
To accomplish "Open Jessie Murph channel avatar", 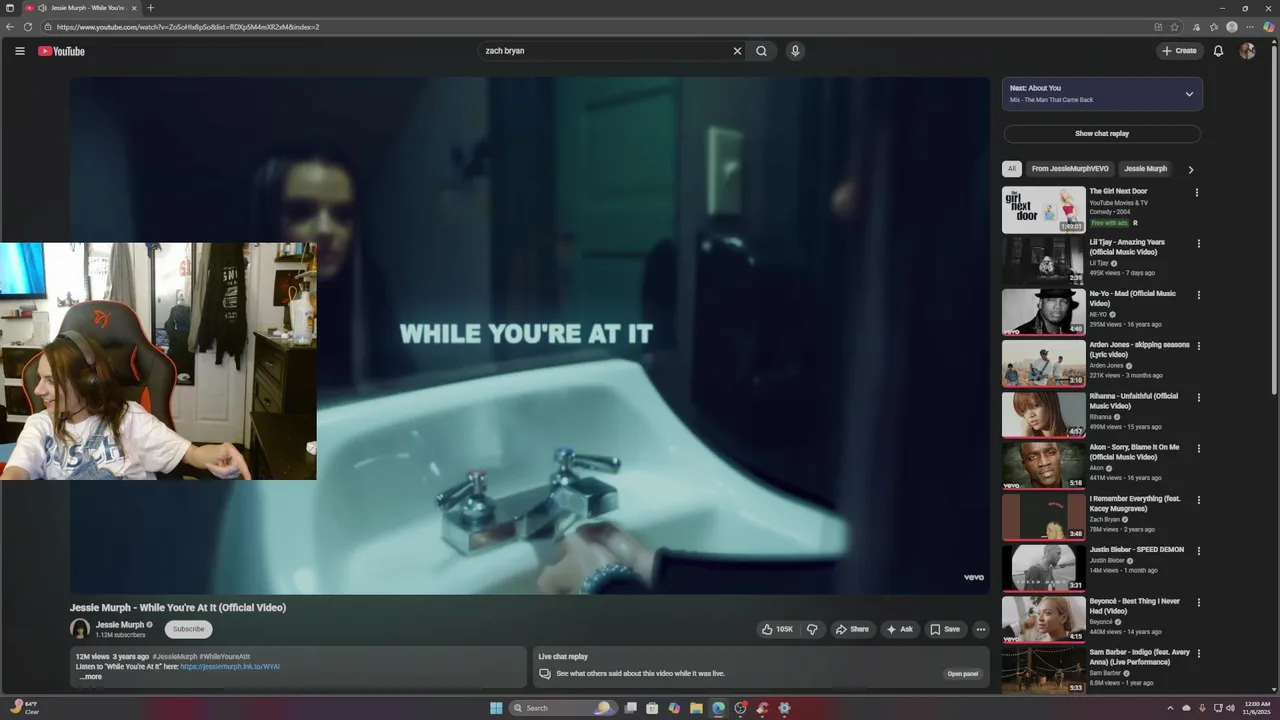I will [80, 629].
